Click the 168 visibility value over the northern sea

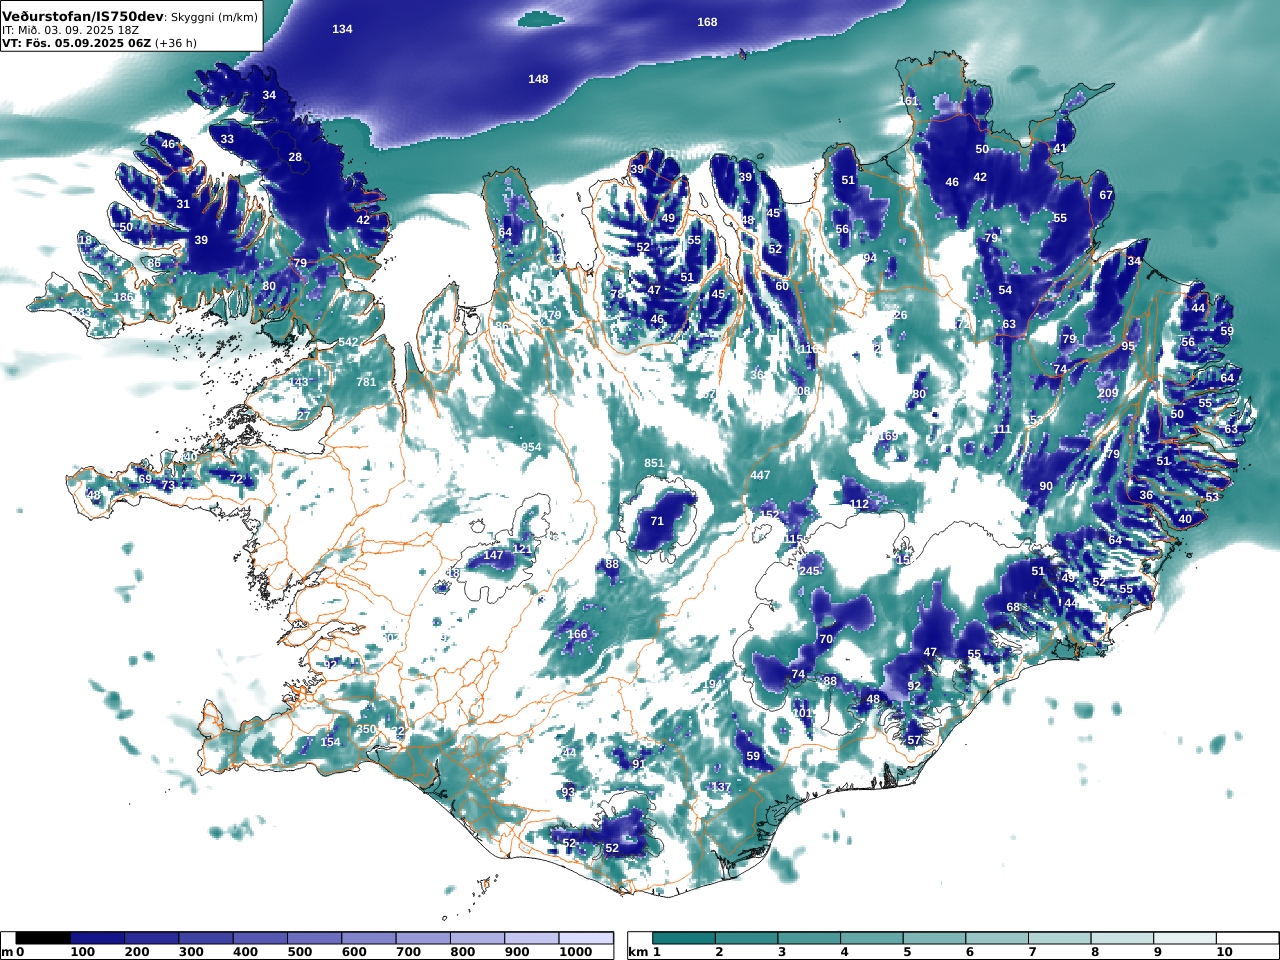(707, 22)
